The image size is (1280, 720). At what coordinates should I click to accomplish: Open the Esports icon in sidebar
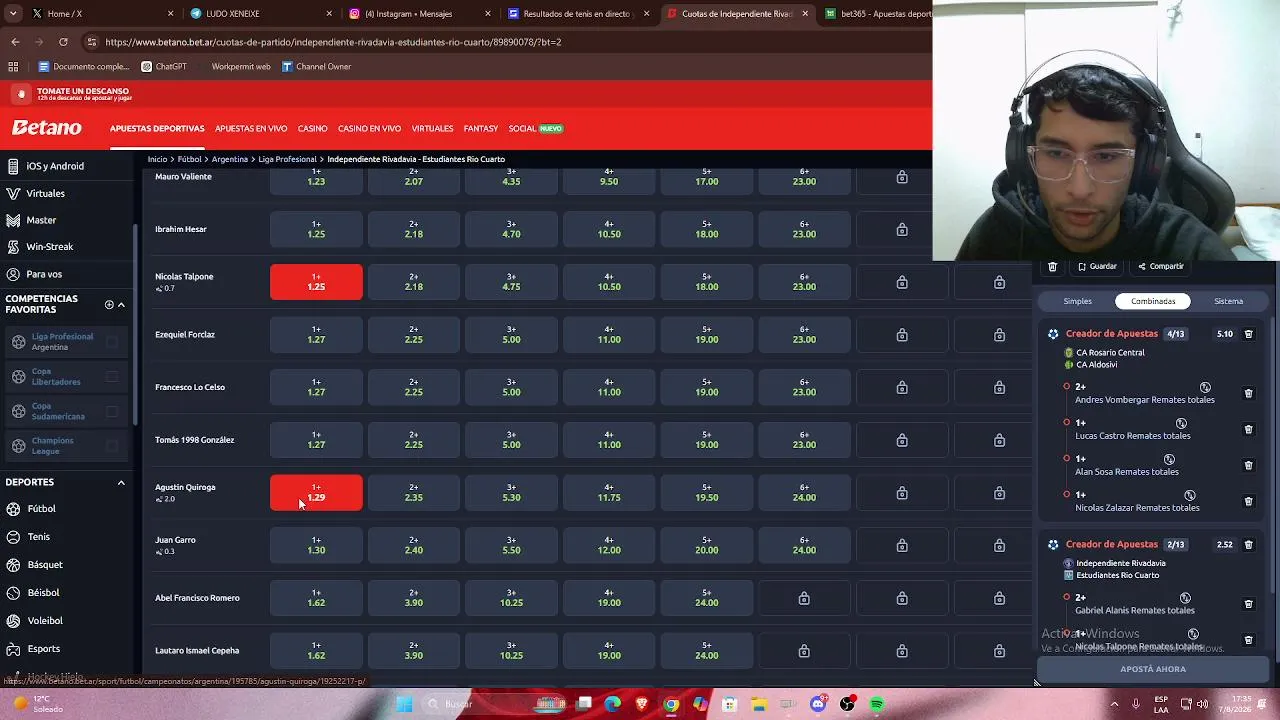(x=13, y=649)
